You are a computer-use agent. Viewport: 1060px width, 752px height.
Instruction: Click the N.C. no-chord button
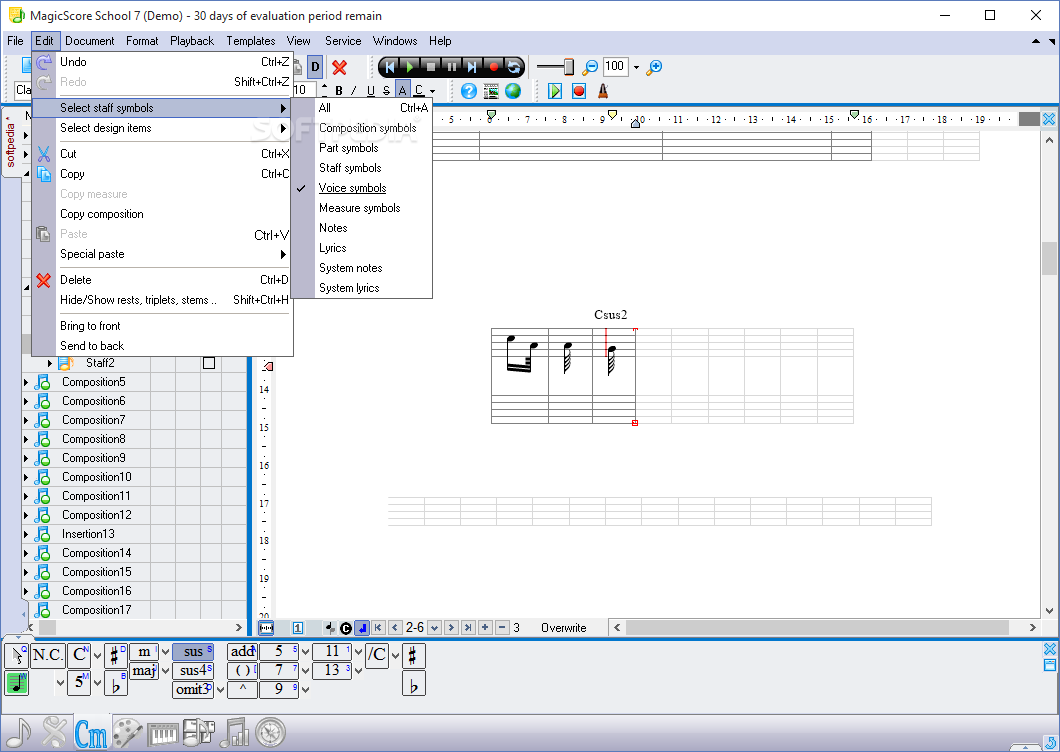pos(48,655)
